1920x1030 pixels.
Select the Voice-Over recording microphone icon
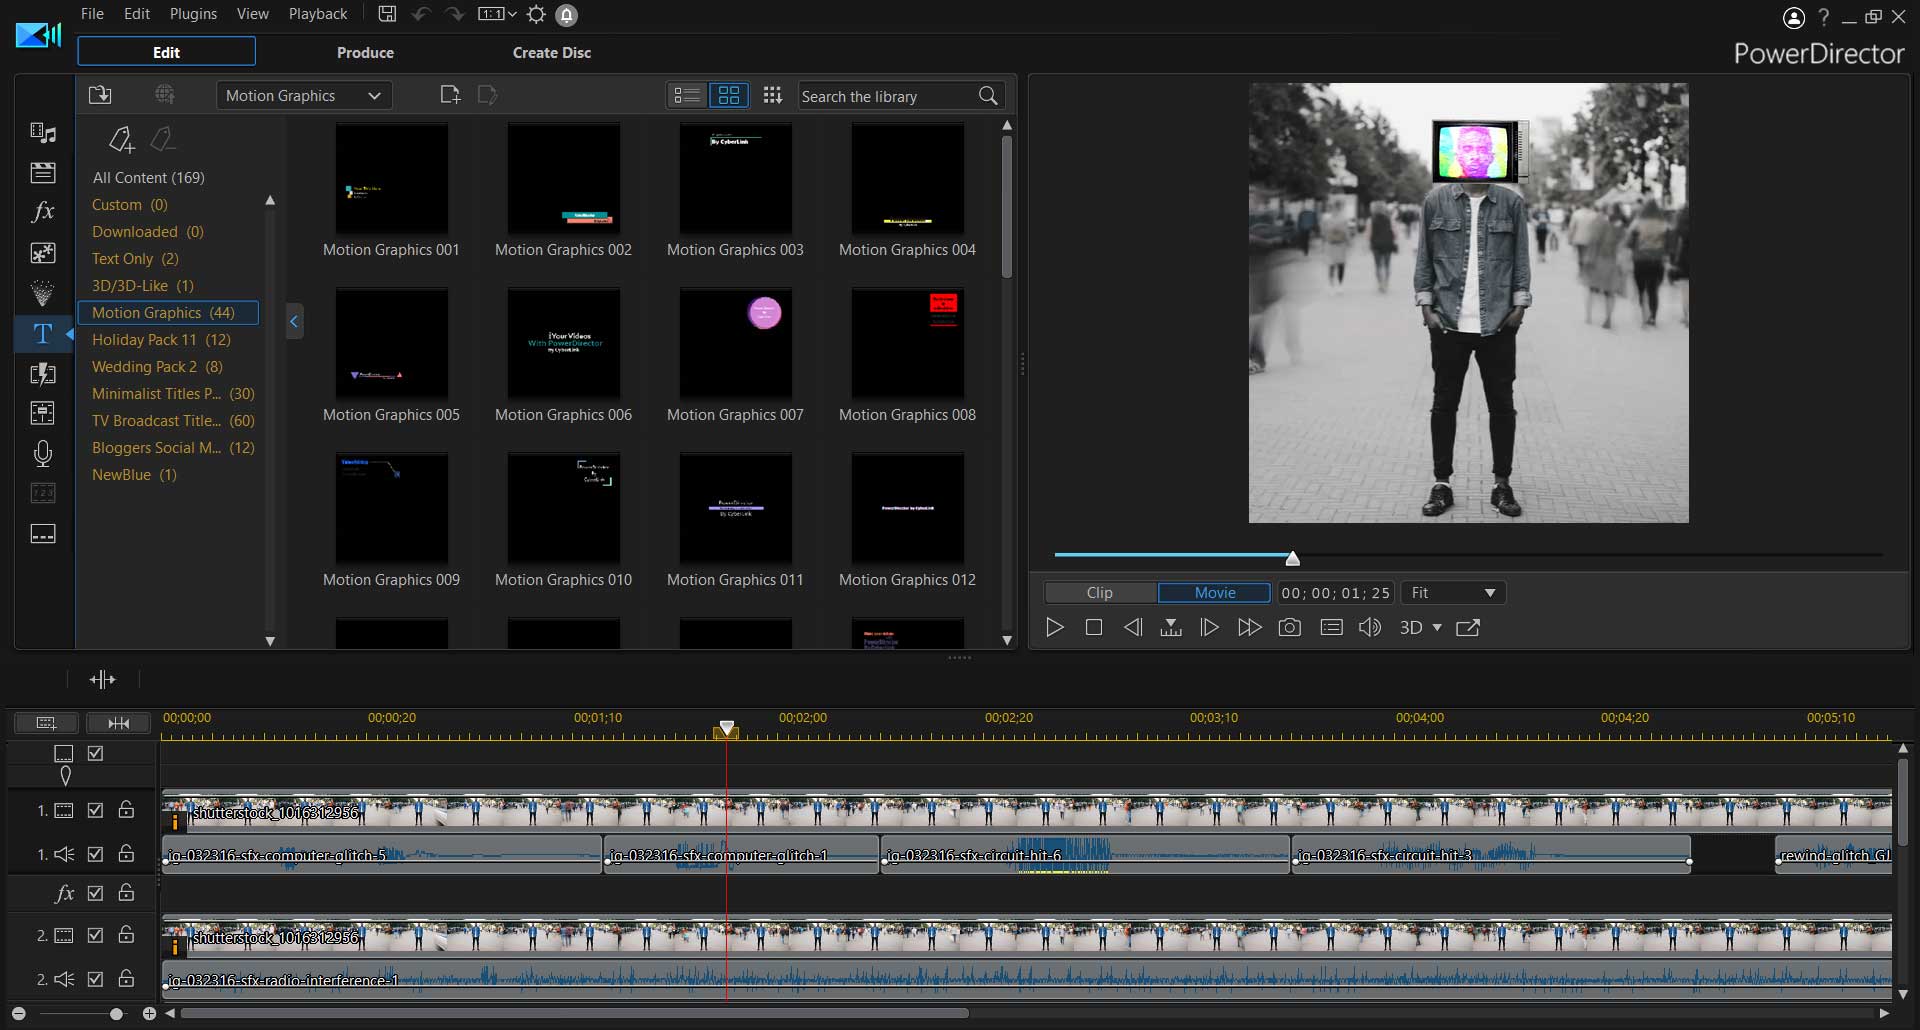[x=43, y=454]
